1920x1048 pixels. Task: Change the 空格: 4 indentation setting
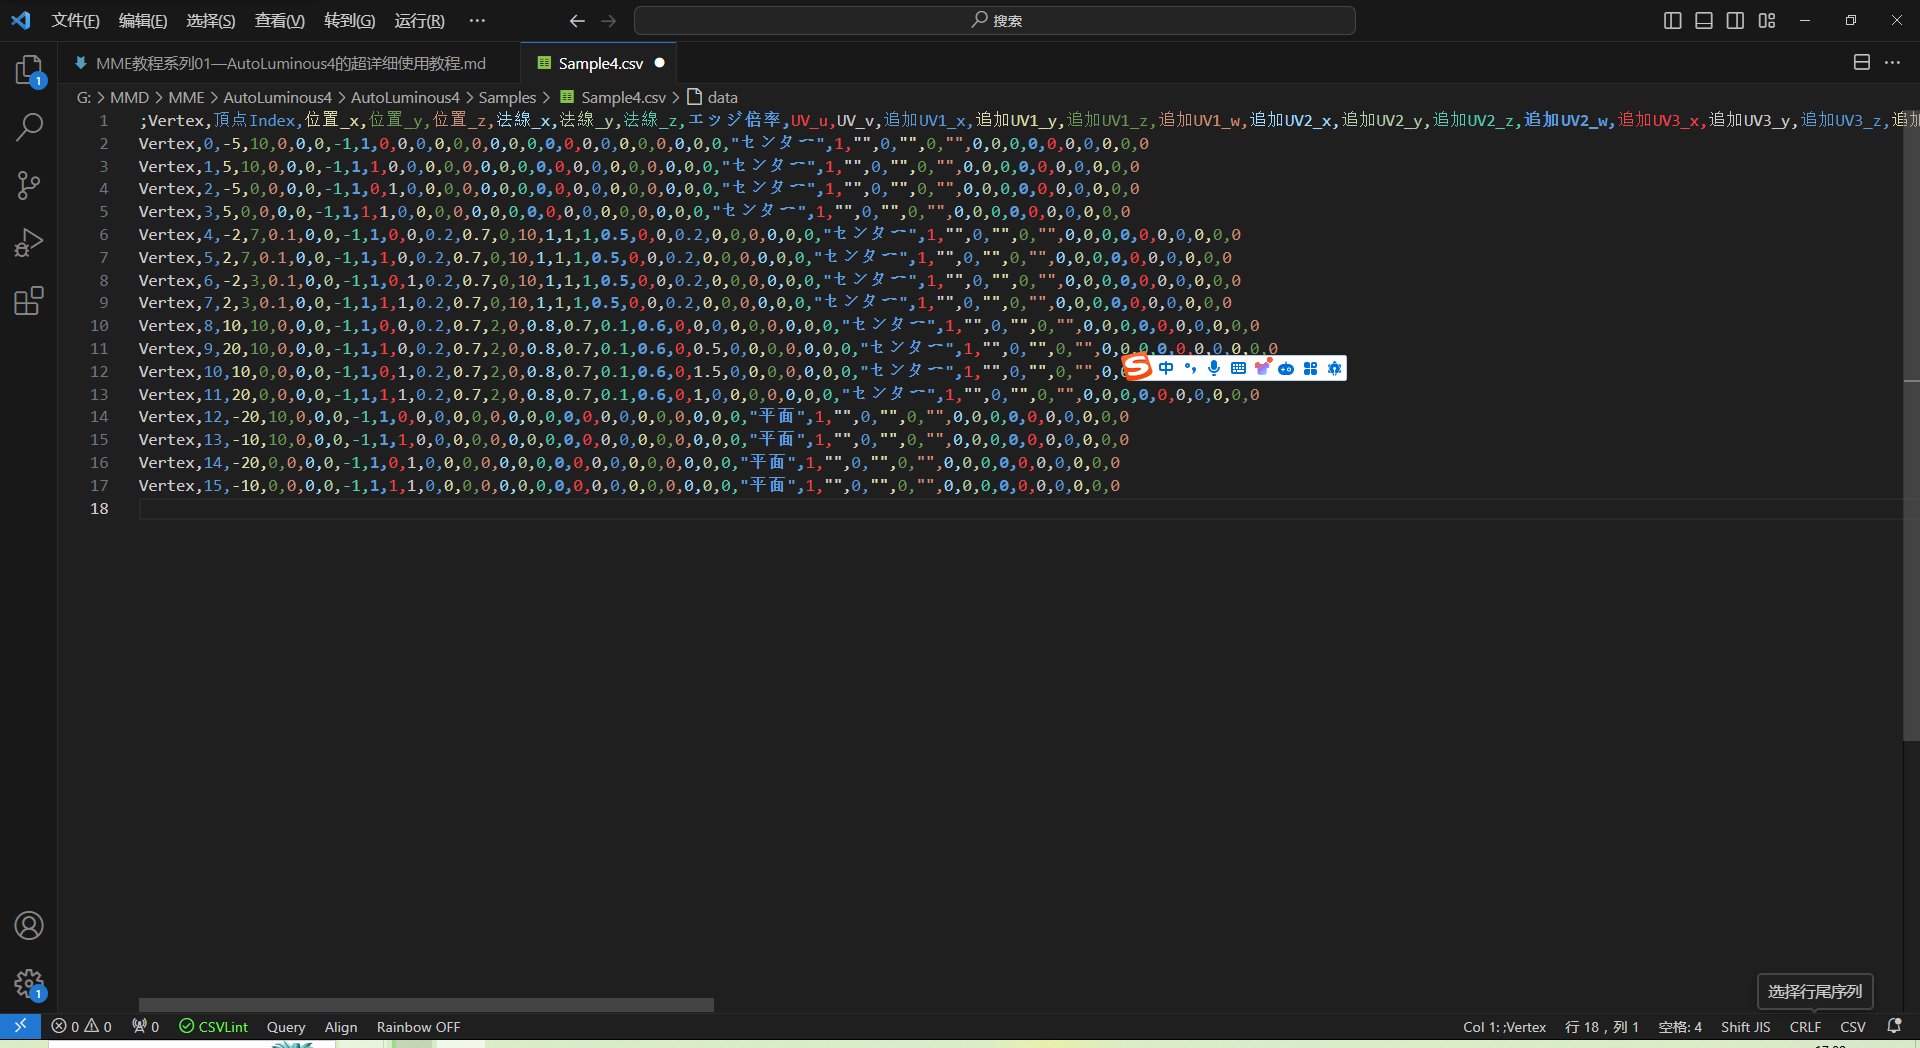coord(1680,1026)
